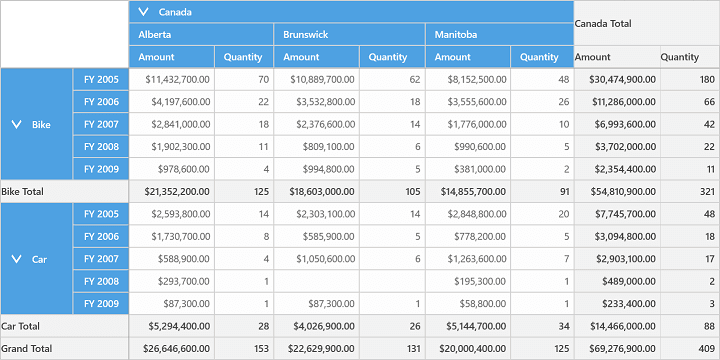Select cell with value $2,848,800.00
Viewport: 720px width, 360px height.
pyautogui.click(x=468, y=214)
